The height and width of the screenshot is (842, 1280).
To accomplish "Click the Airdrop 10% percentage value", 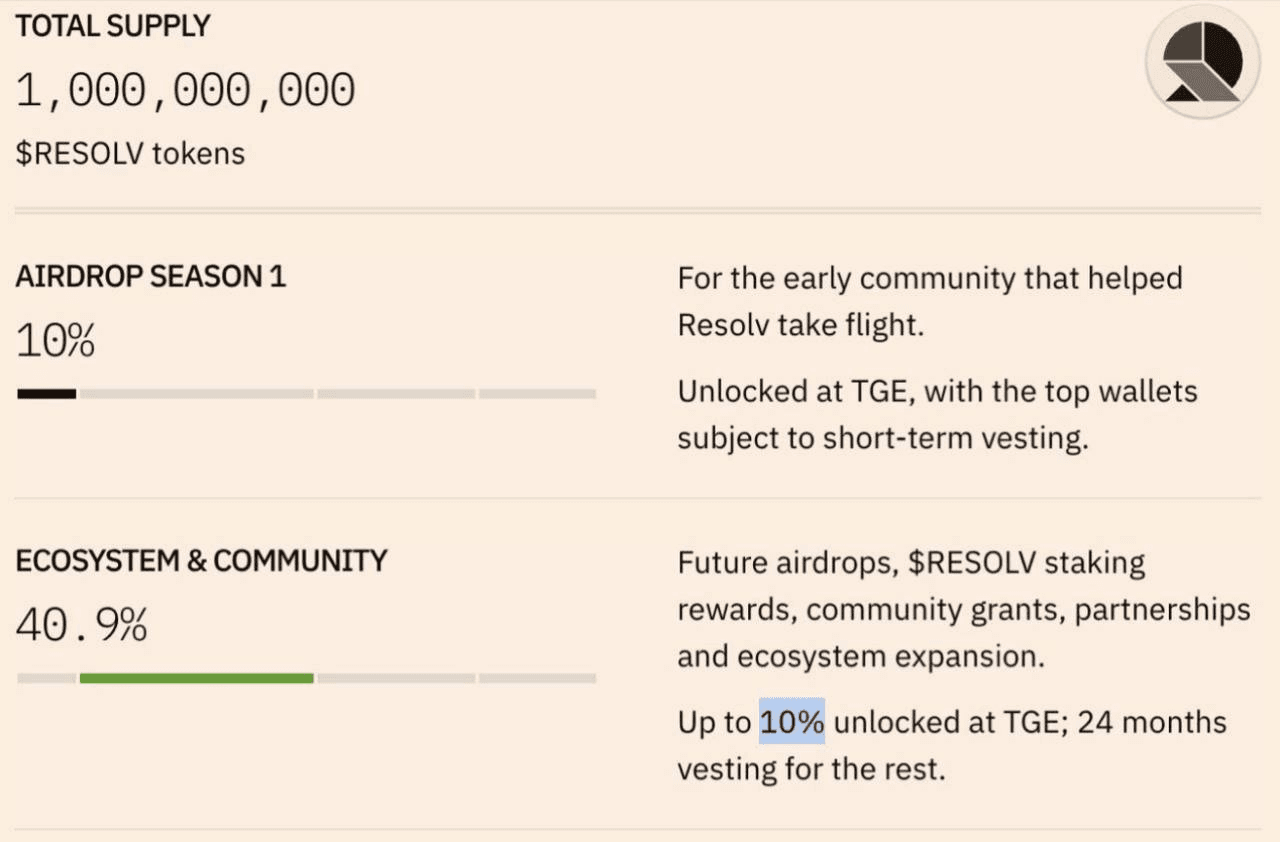I will [56, 342].
